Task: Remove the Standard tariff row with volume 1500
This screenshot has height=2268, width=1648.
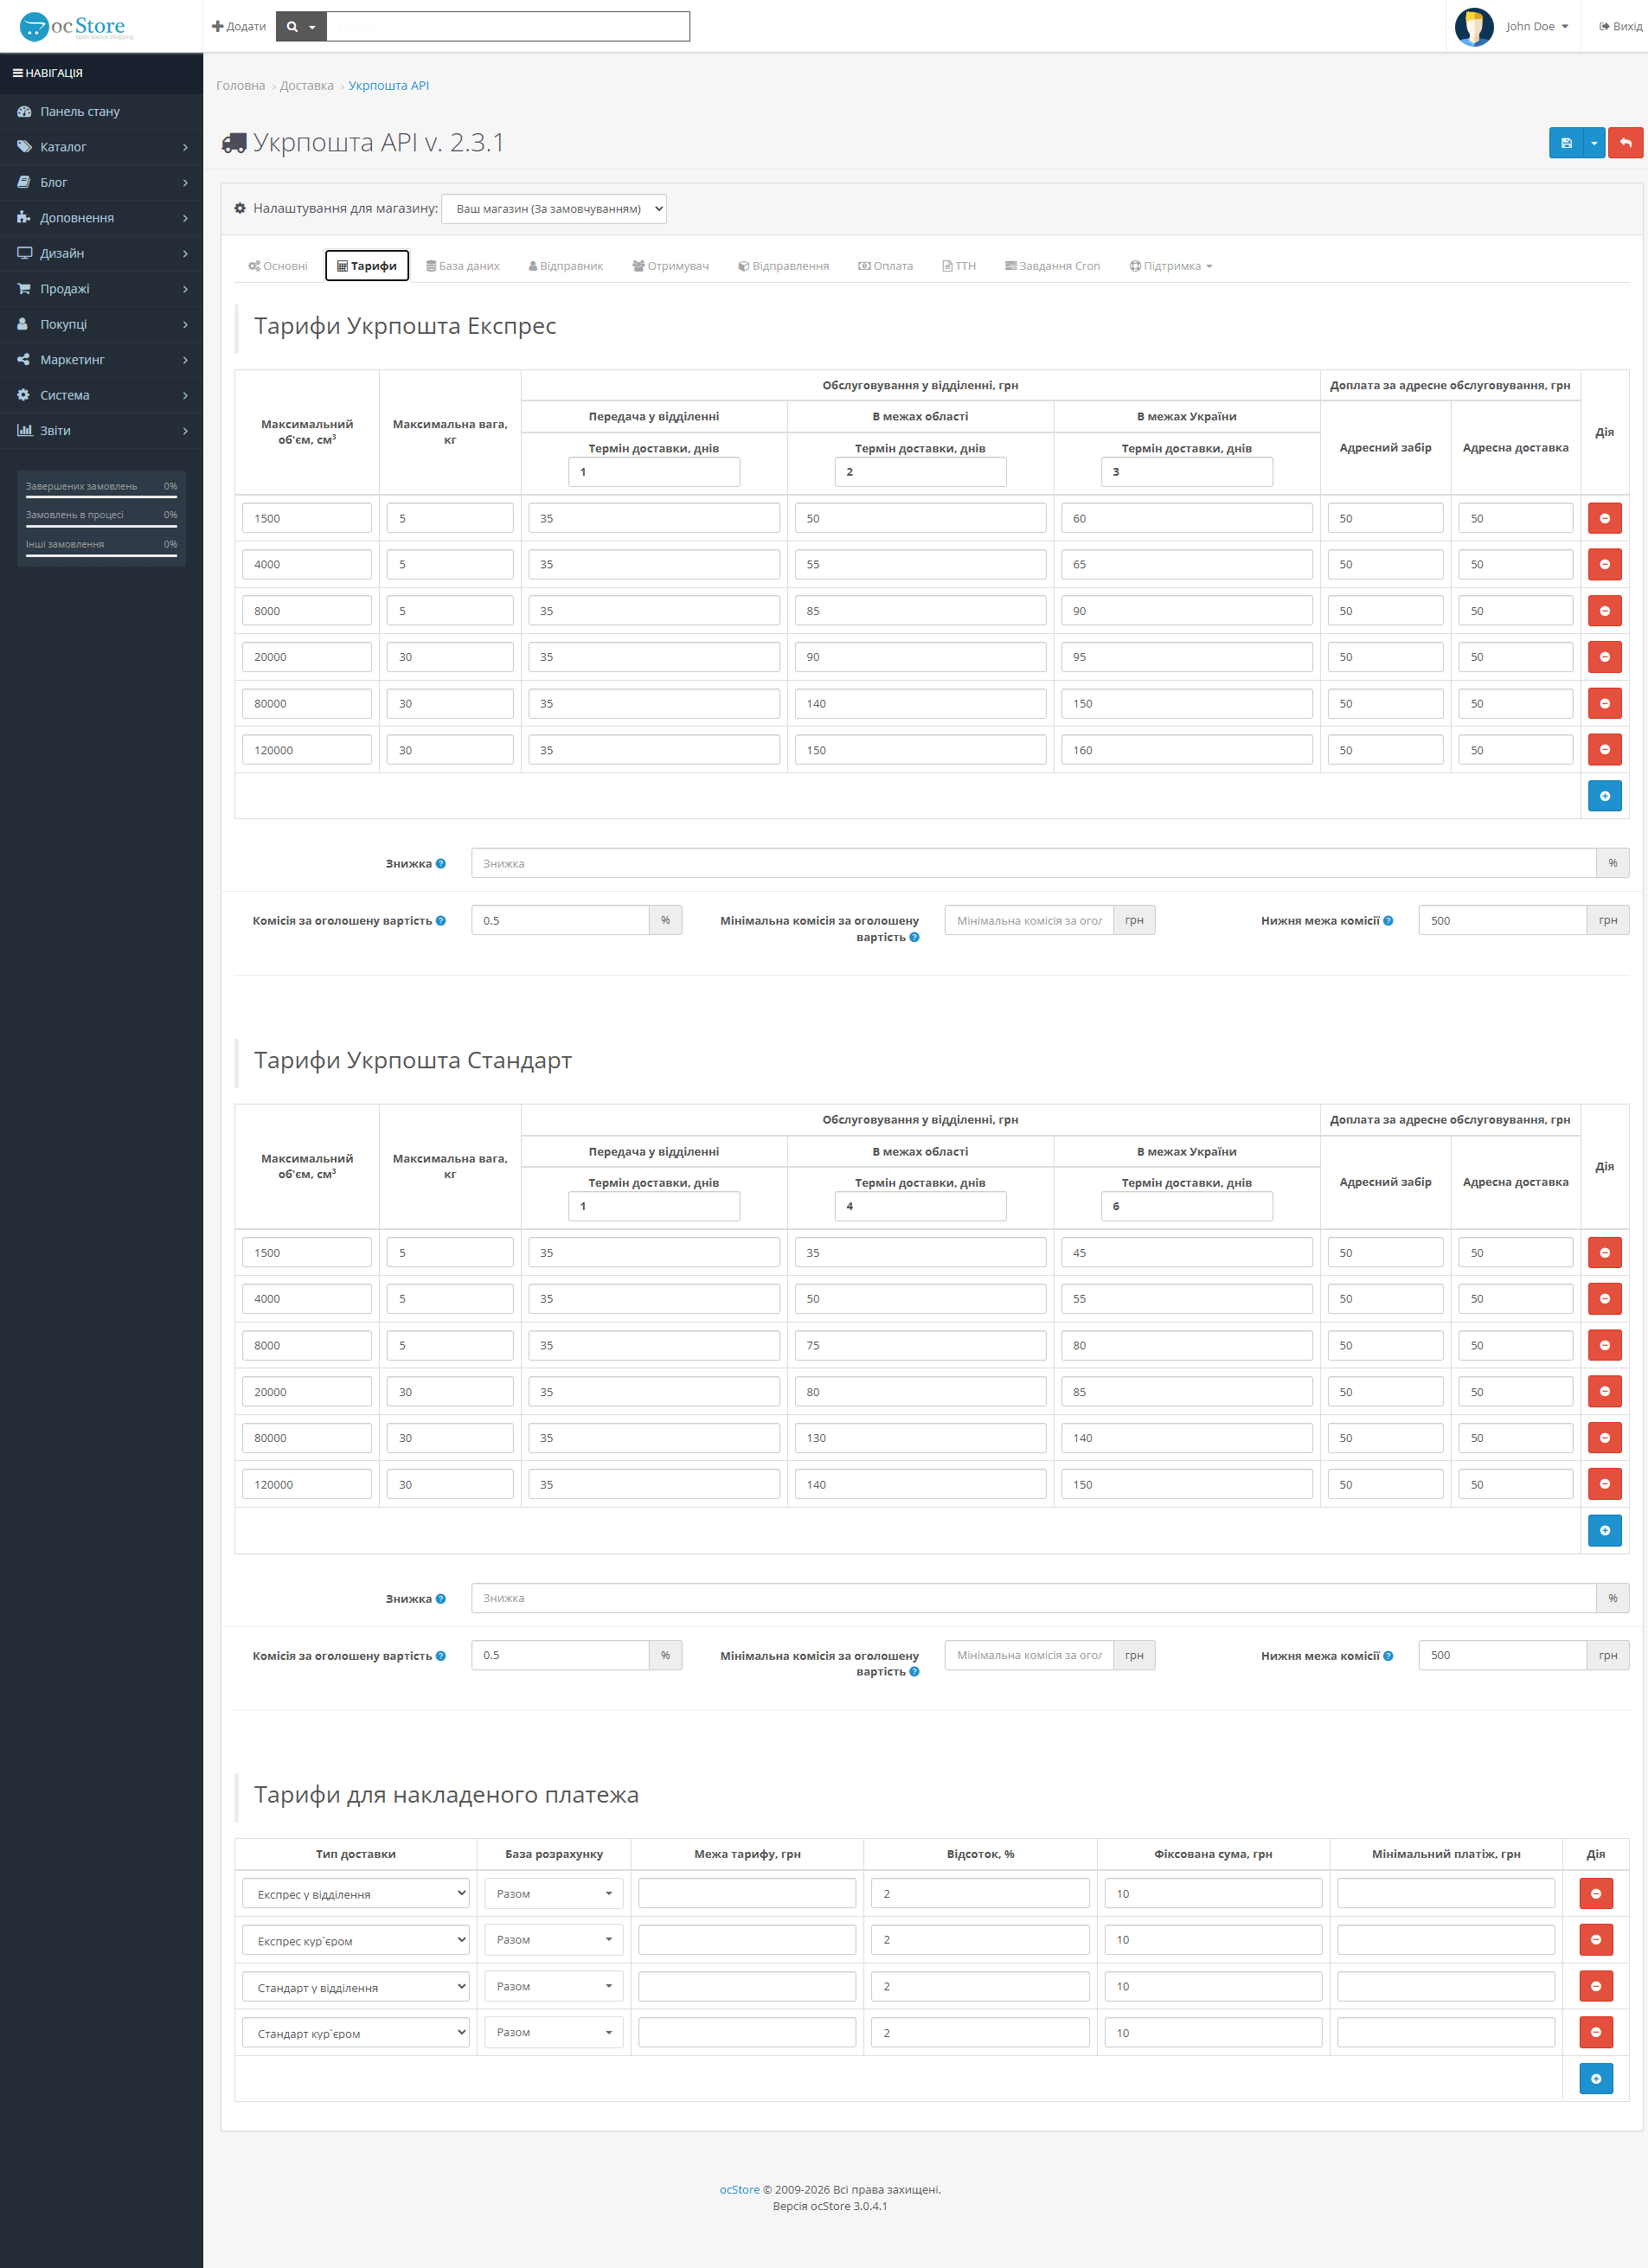Action: pyautogui.click(x=1604, y=1253)
